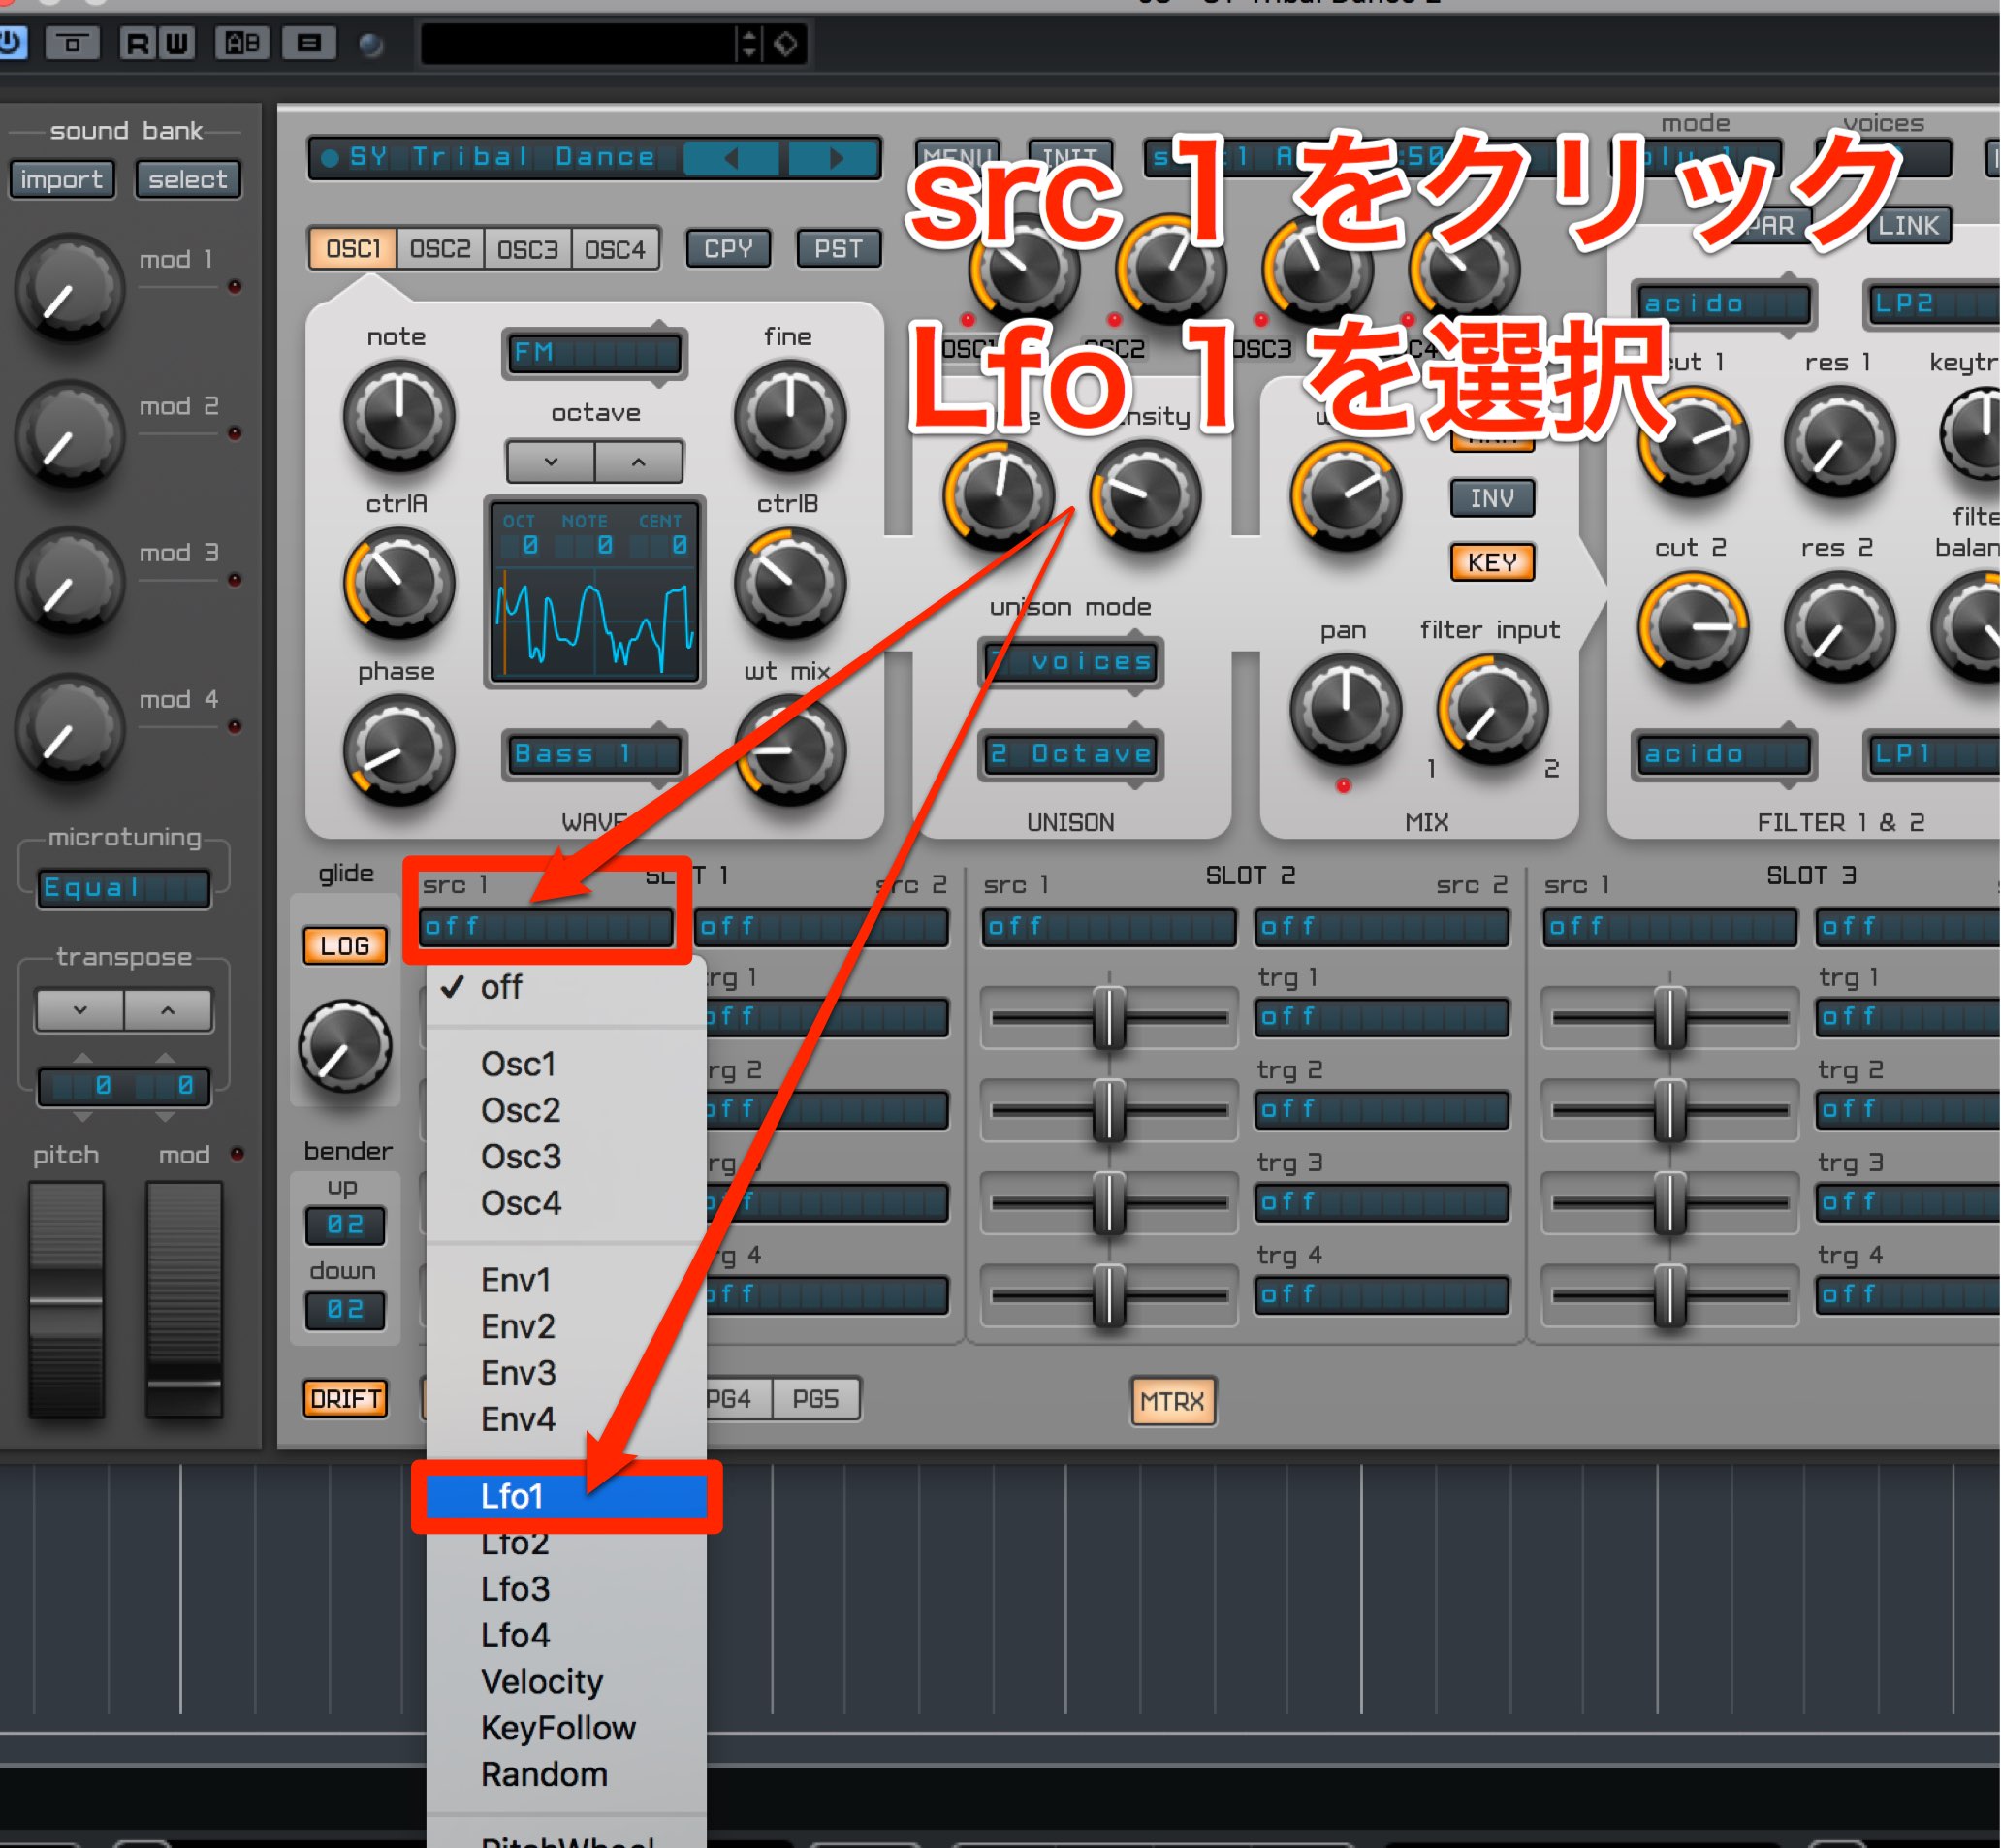Select the OSC4 tab

615,249
